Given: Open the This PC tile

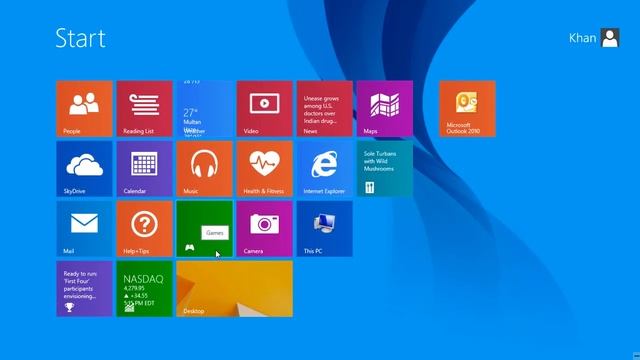Looking at the screenshot, I should pos(324,229).
